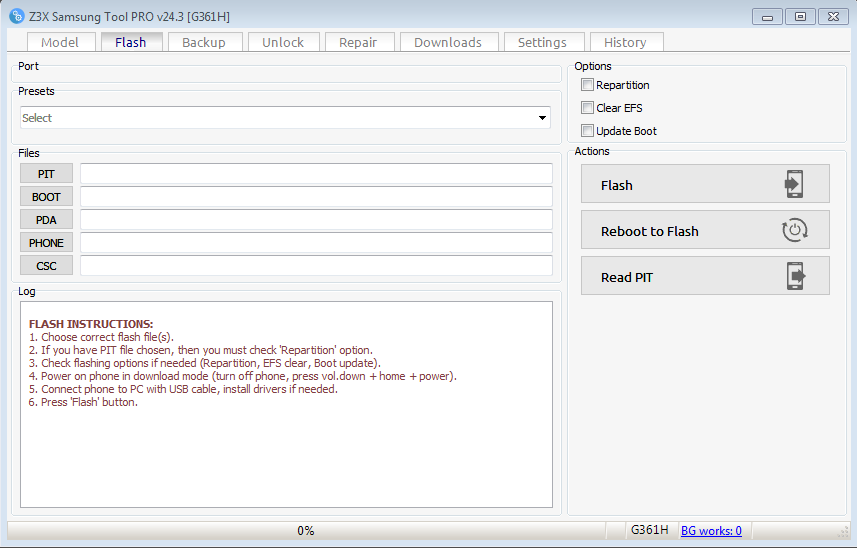The width and height of the screenshot is (857, 548).
Task: Click the resize grip at window corner
Action: click(x=844, y=531)
